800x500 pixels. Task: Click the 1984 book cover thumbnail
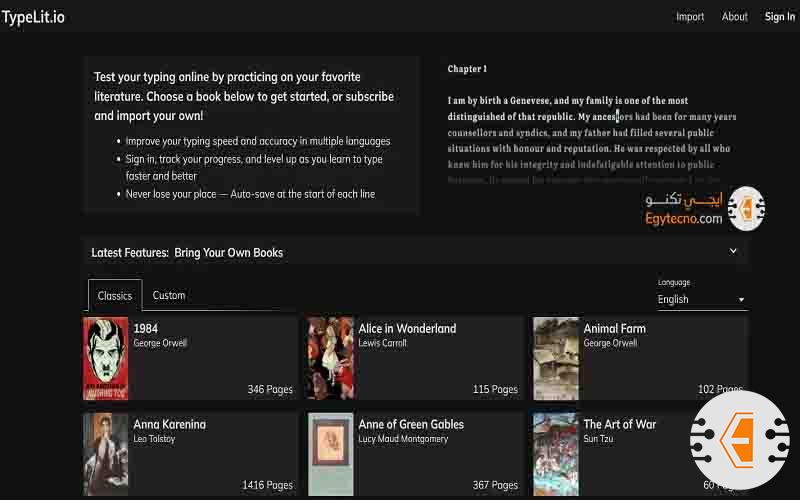(x=106, y=358)
